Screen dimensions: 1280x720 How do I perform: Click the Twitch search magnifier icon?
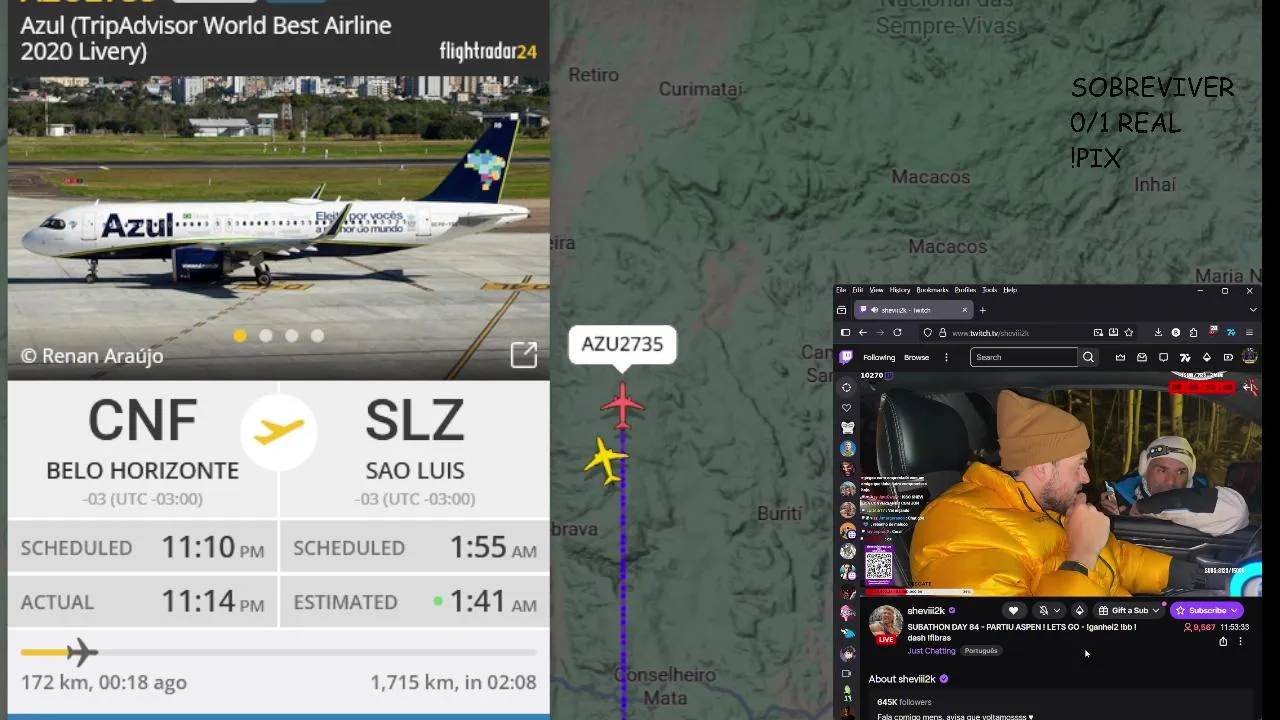[x=1088, y=357]
